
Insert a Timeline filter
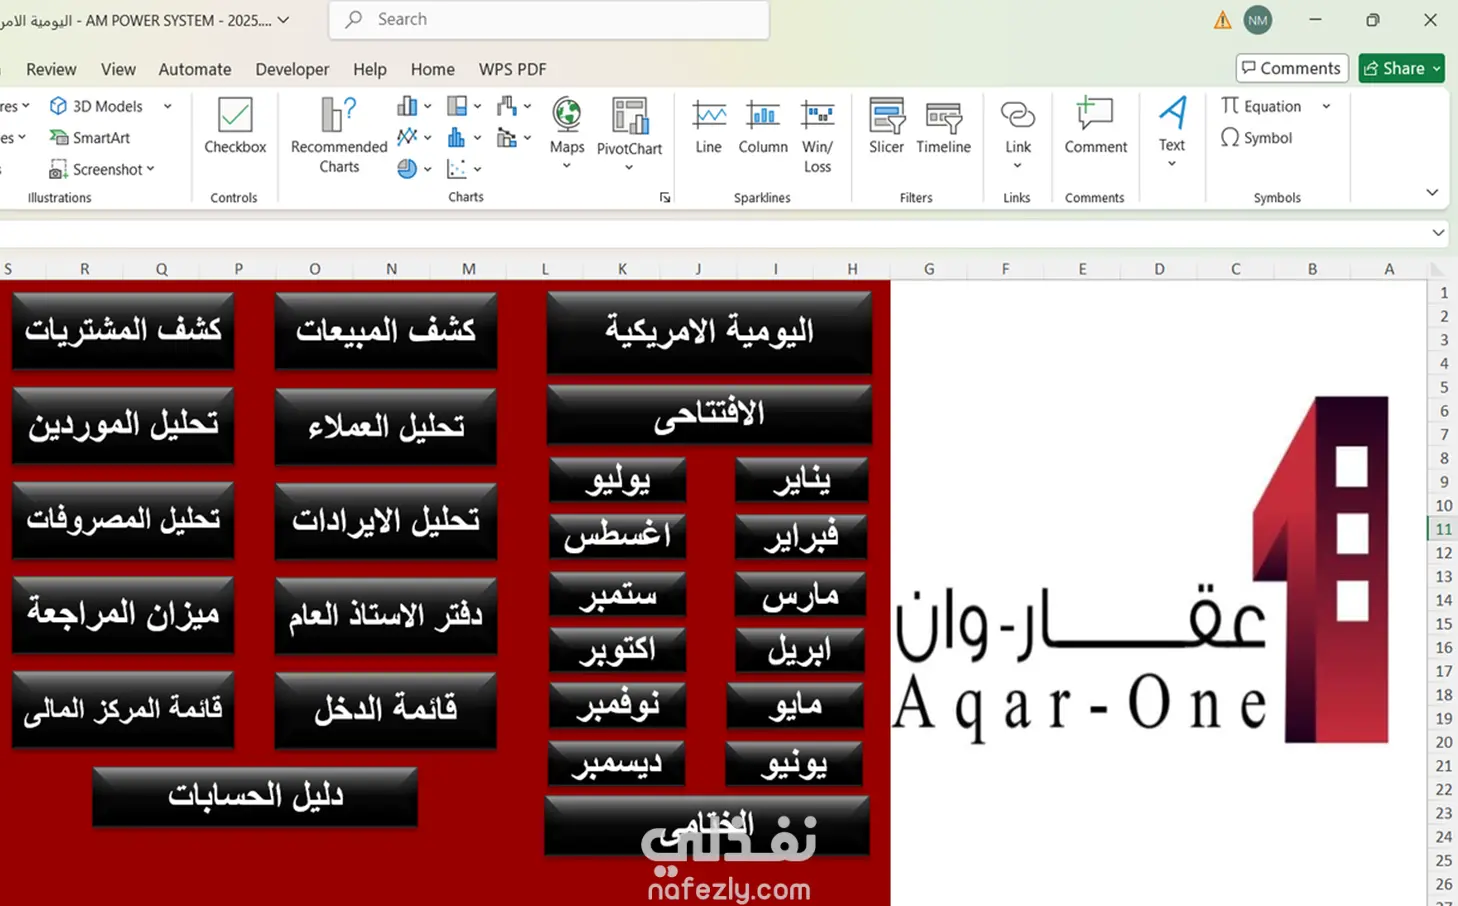point(943,127)
